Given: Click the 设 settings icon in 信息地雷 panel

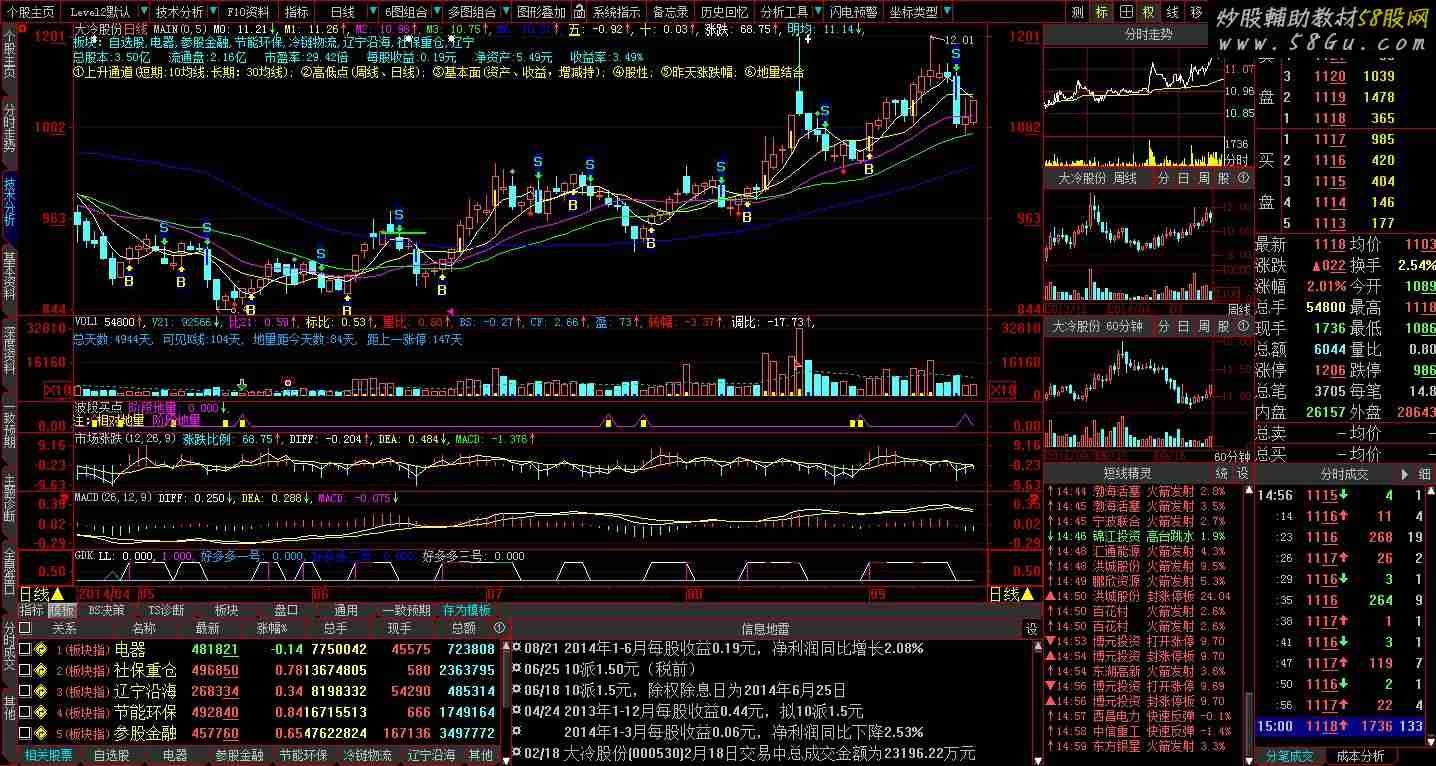Looking at the screenshot, I should click(1031, 629).
